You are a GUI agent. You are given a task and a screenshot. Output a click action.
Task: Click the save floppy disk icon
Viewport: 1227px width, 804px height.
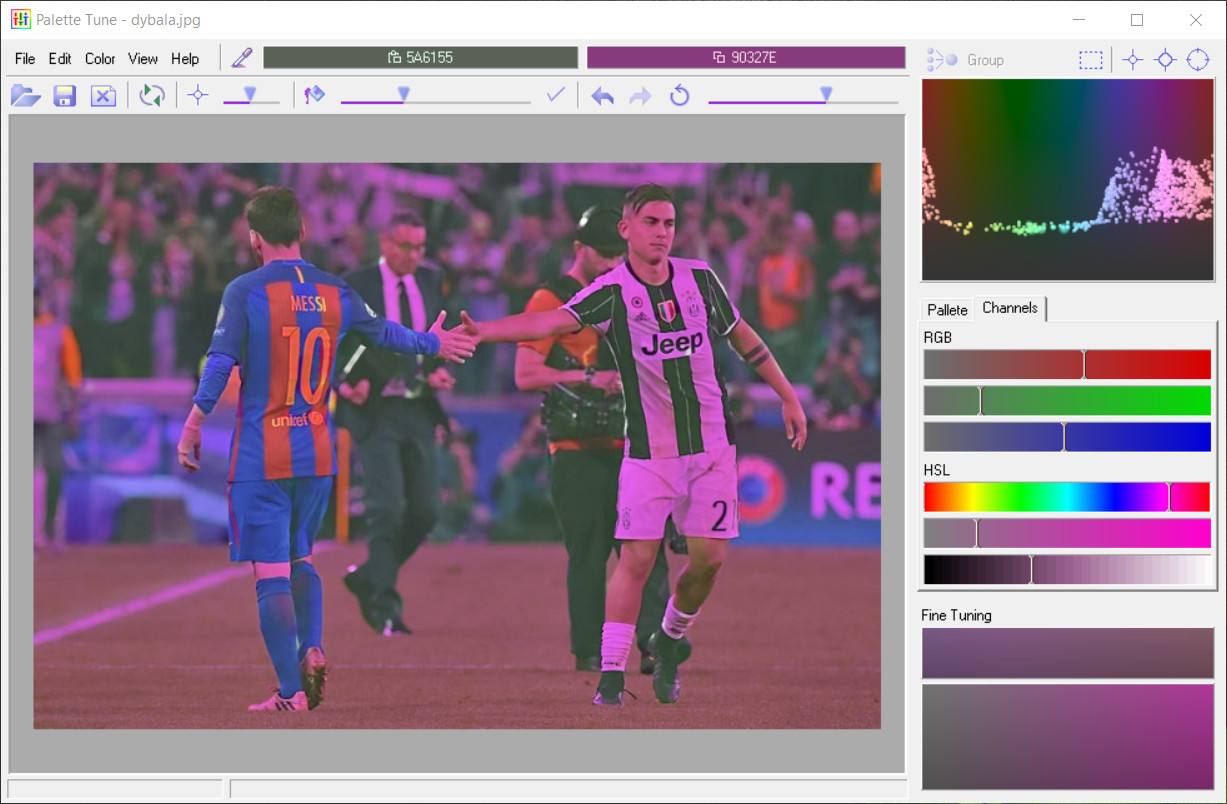pyautogui.click(x=65, y=96)
